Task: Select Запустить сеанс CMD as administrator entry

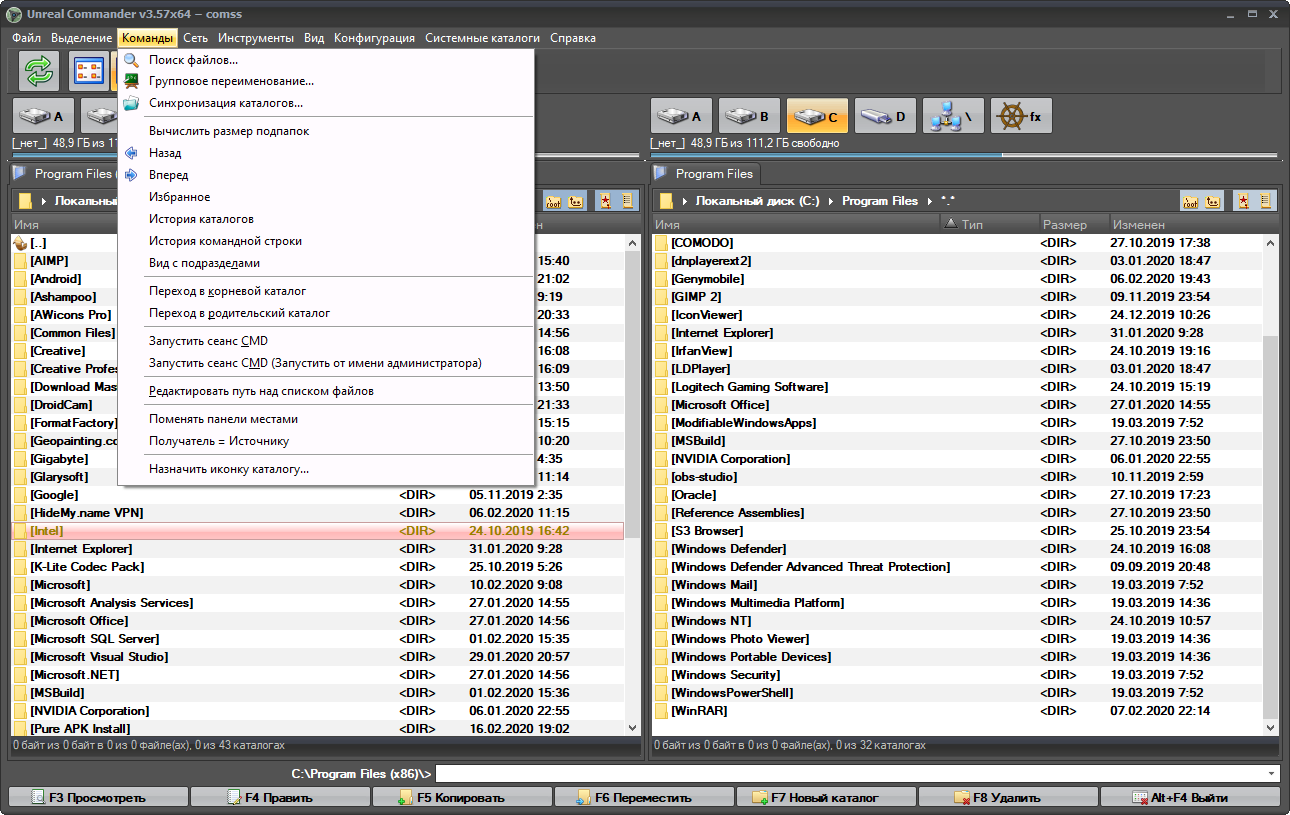Action: coord(326,363)
